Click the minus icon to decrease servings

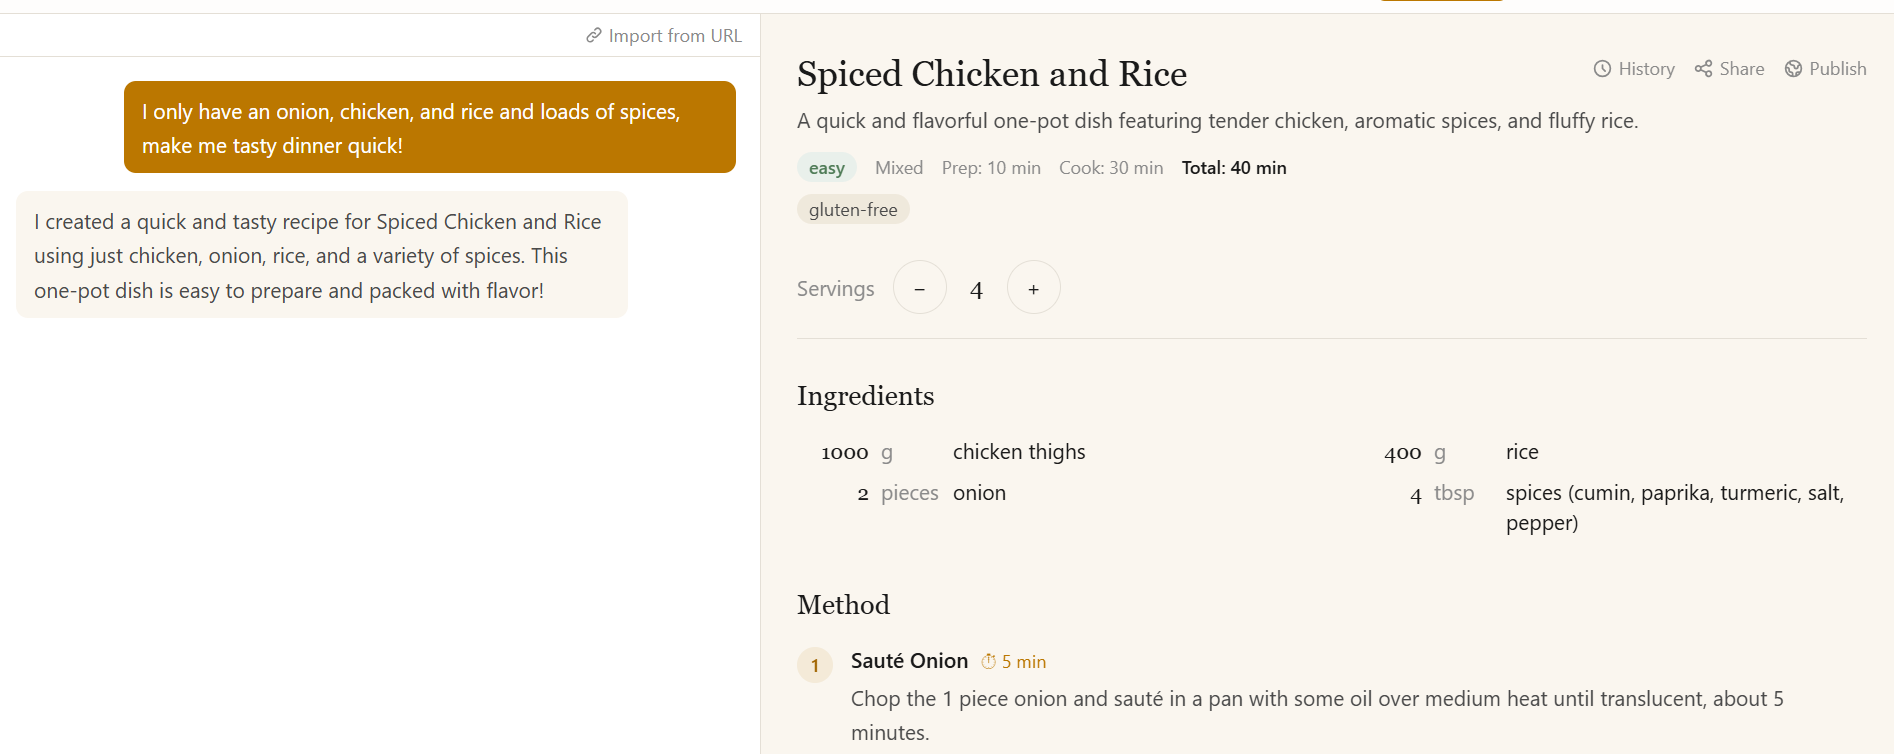[919, 287]
